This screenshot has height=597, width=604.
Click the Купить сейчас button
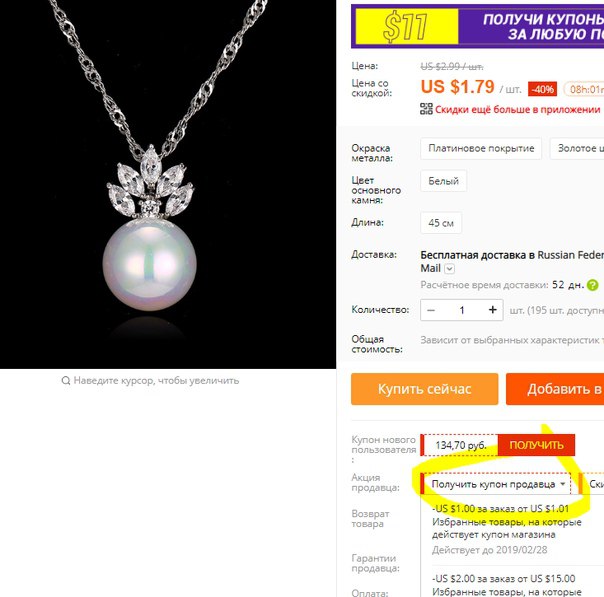pos(424,389)
